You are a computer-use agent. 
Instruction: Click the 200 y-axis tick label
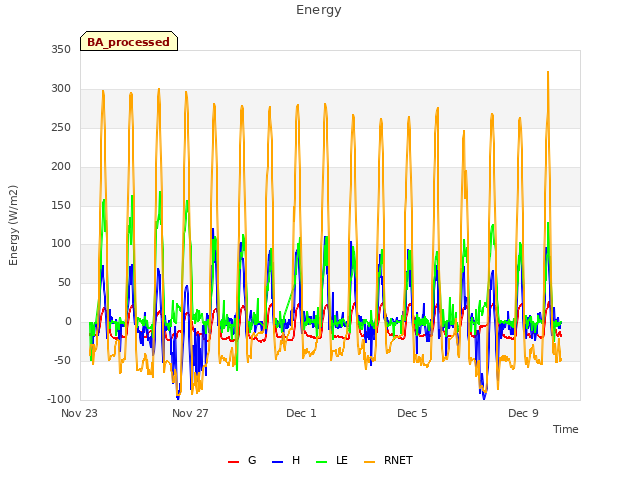[61, 167]
